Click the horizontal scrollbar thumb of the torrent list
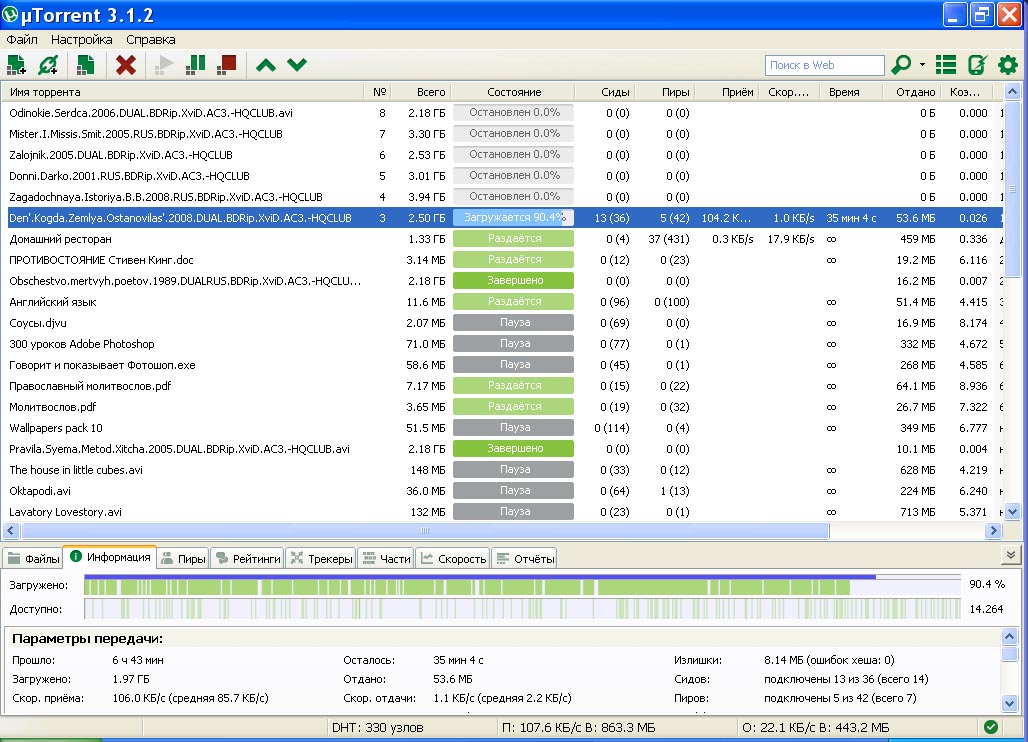The height and width of the screenshot is (742, 1028). pos(425,530)
